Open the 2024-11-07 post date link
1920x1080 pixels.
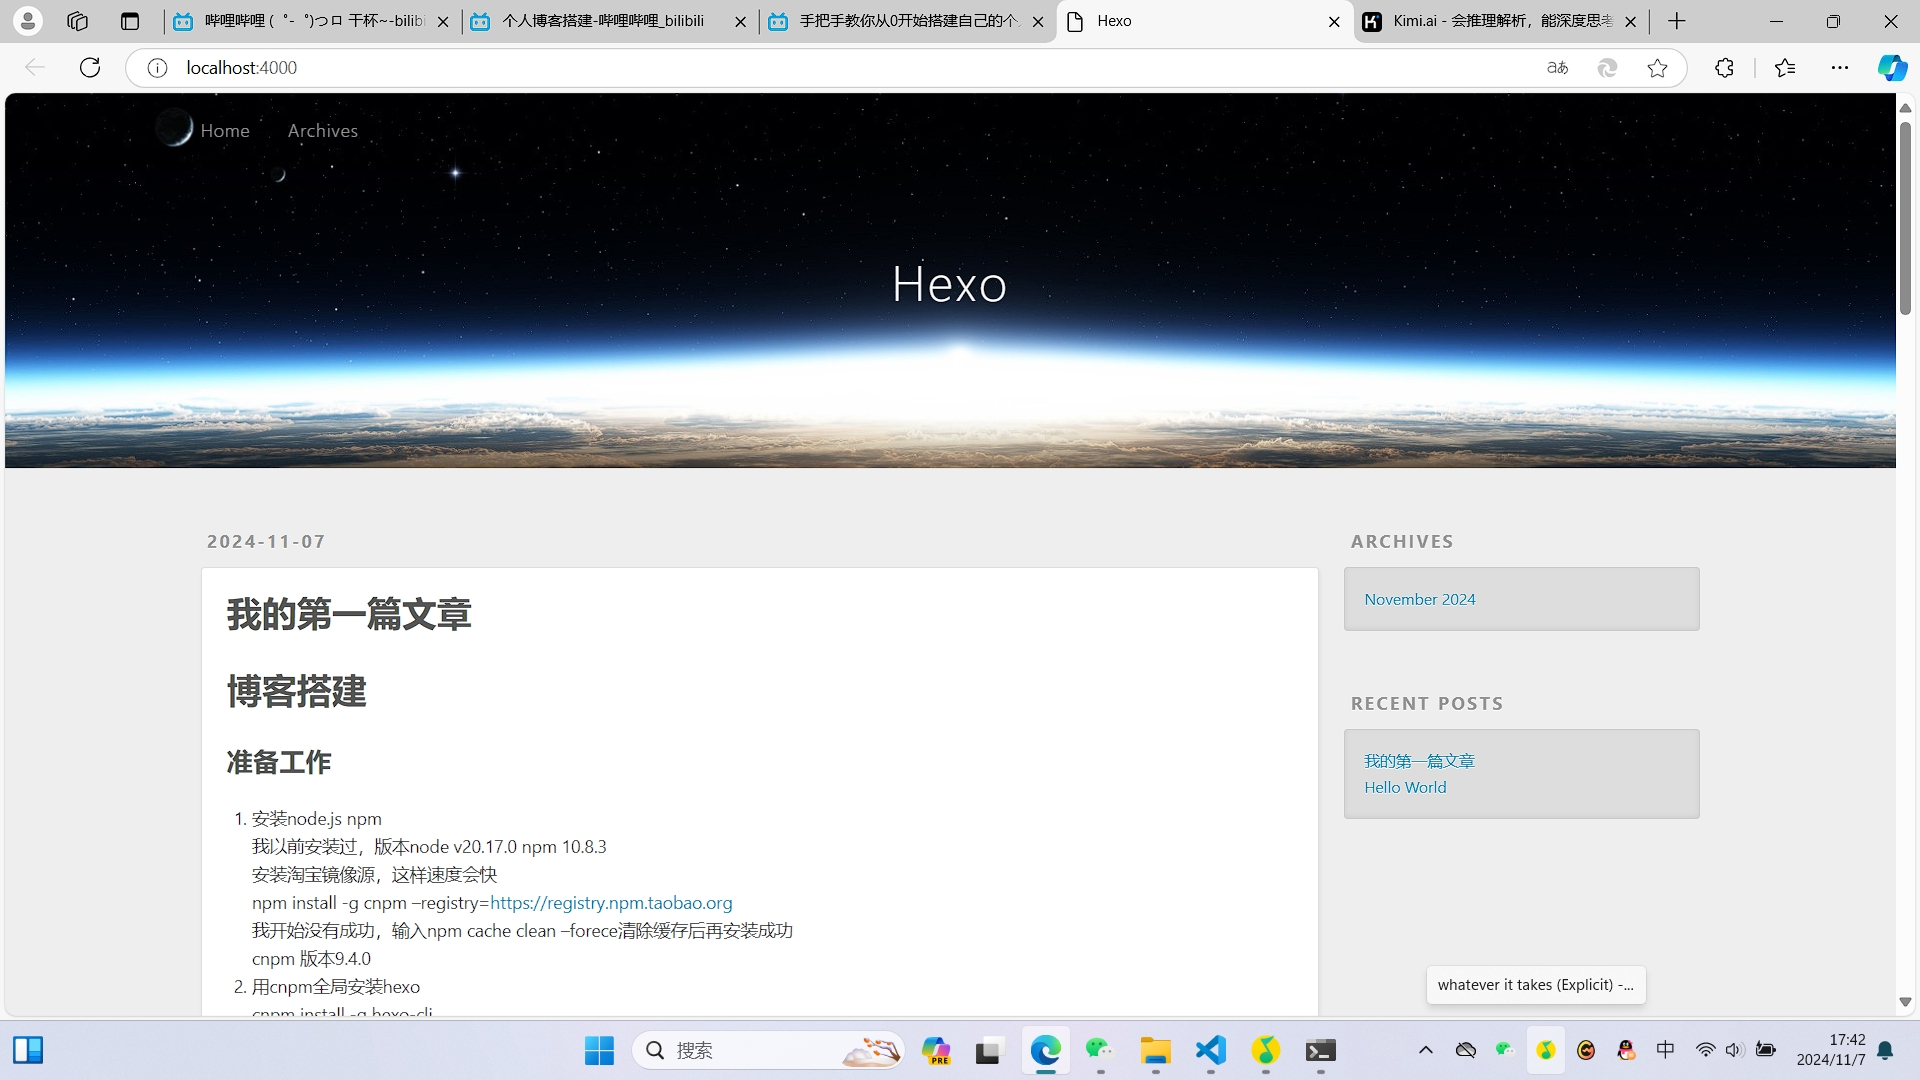[266, 541]
